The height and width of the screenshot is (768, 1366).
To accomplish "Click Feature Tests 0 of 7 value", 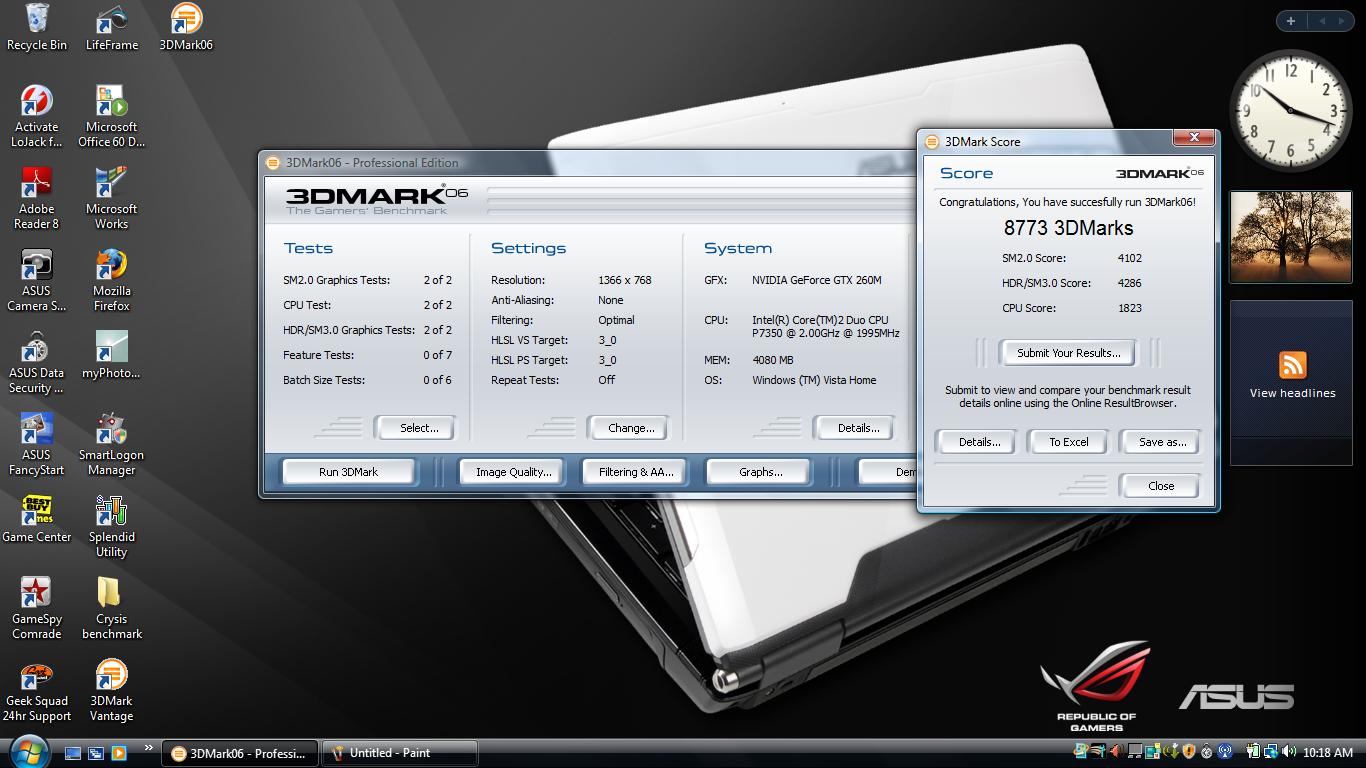I will click(437, 355).
